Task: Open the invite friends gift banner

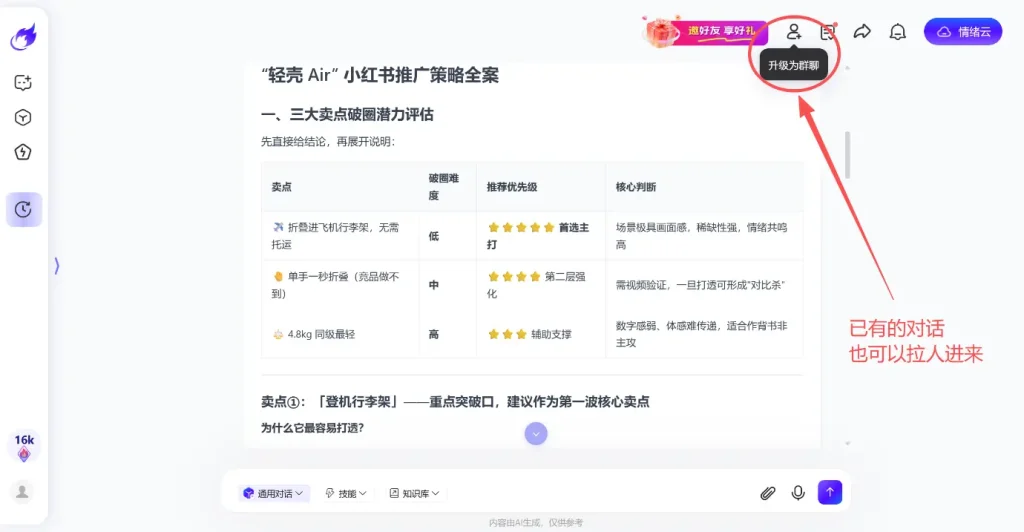Action: (704, 32)
